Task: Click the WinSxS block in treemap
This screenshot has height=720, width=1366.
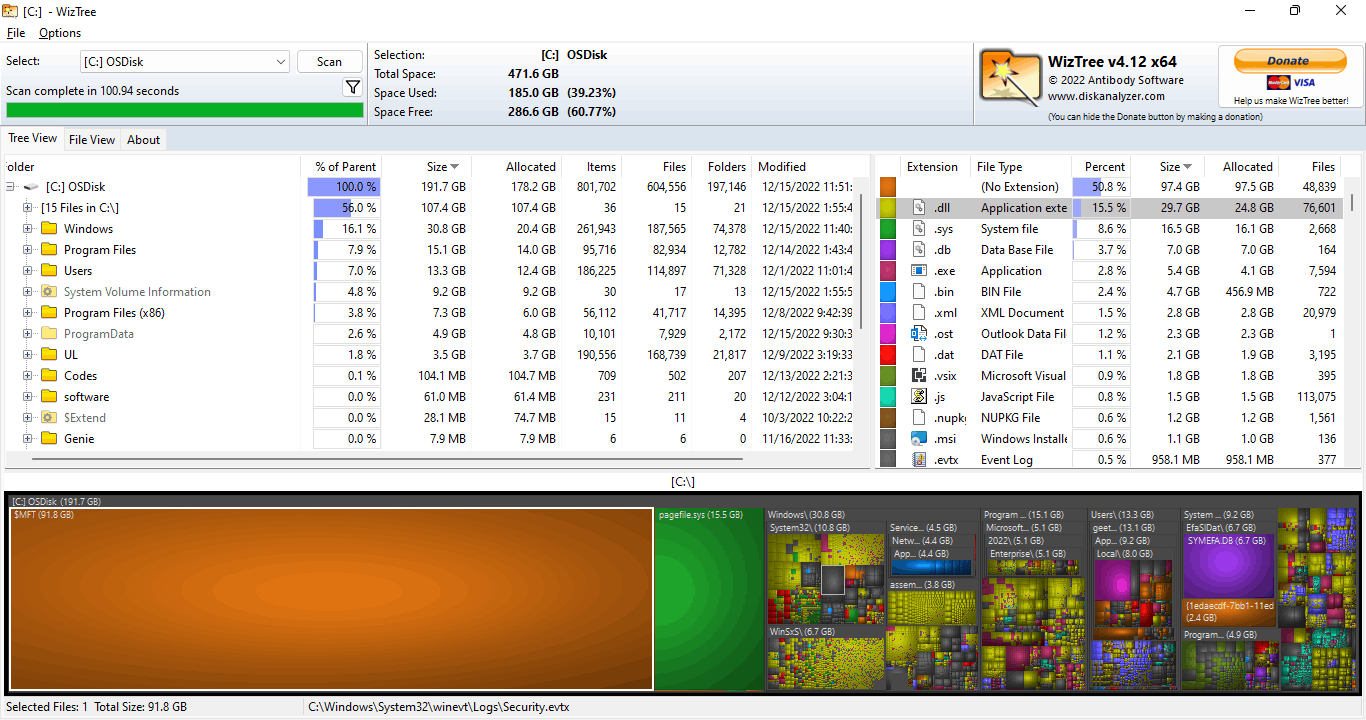Action: [x=825, y=657]
